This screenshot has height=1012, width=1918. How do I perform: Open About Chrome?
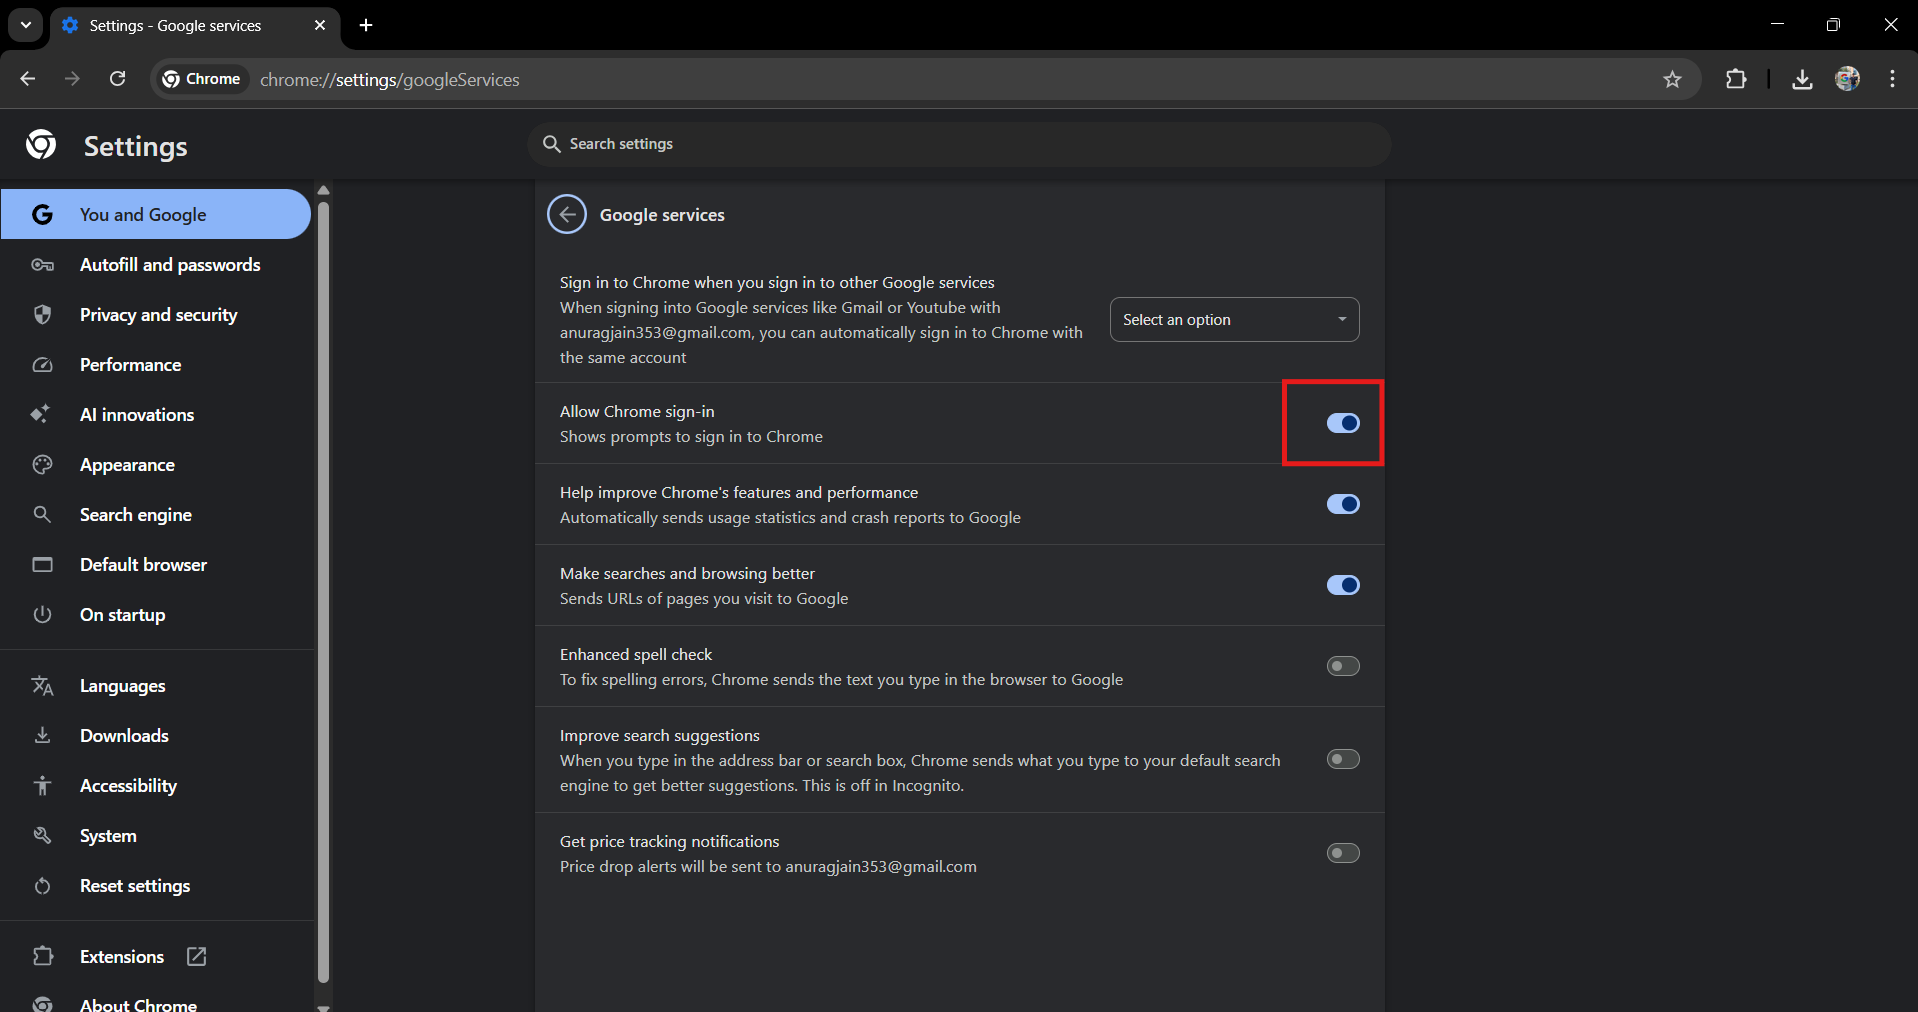pyautogui.click(x=139, y=1003)
